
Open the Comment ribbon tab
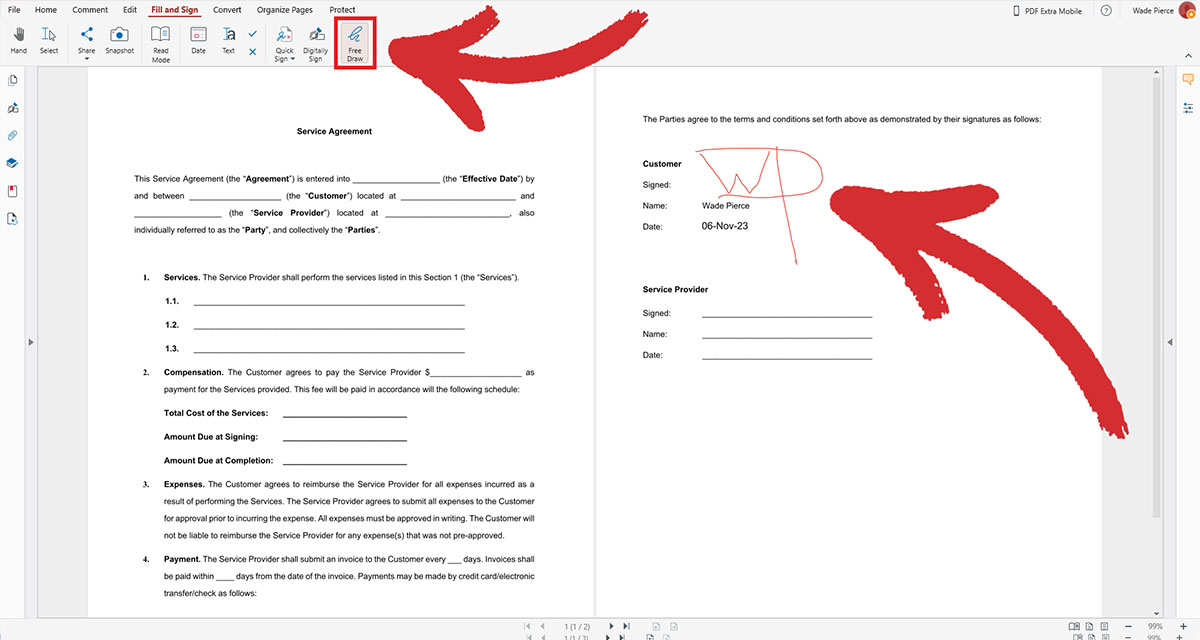tap(90, 9)
